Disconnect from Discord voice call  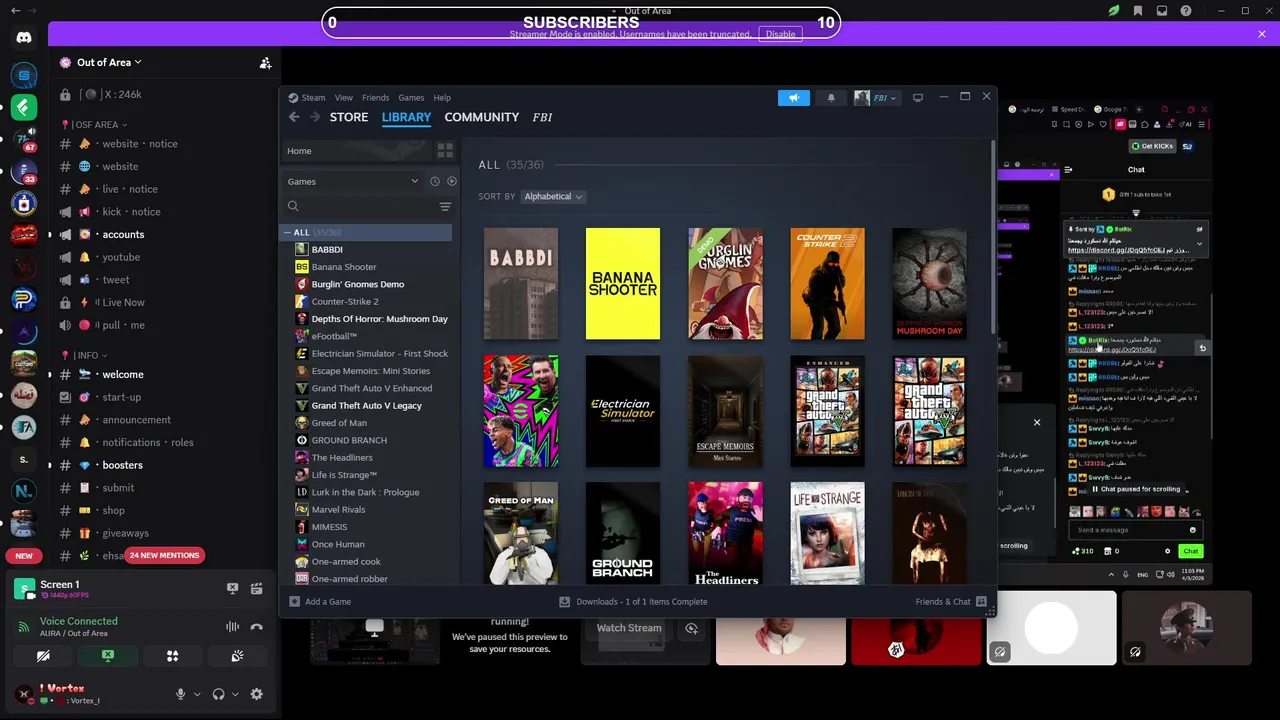[256, 627]
